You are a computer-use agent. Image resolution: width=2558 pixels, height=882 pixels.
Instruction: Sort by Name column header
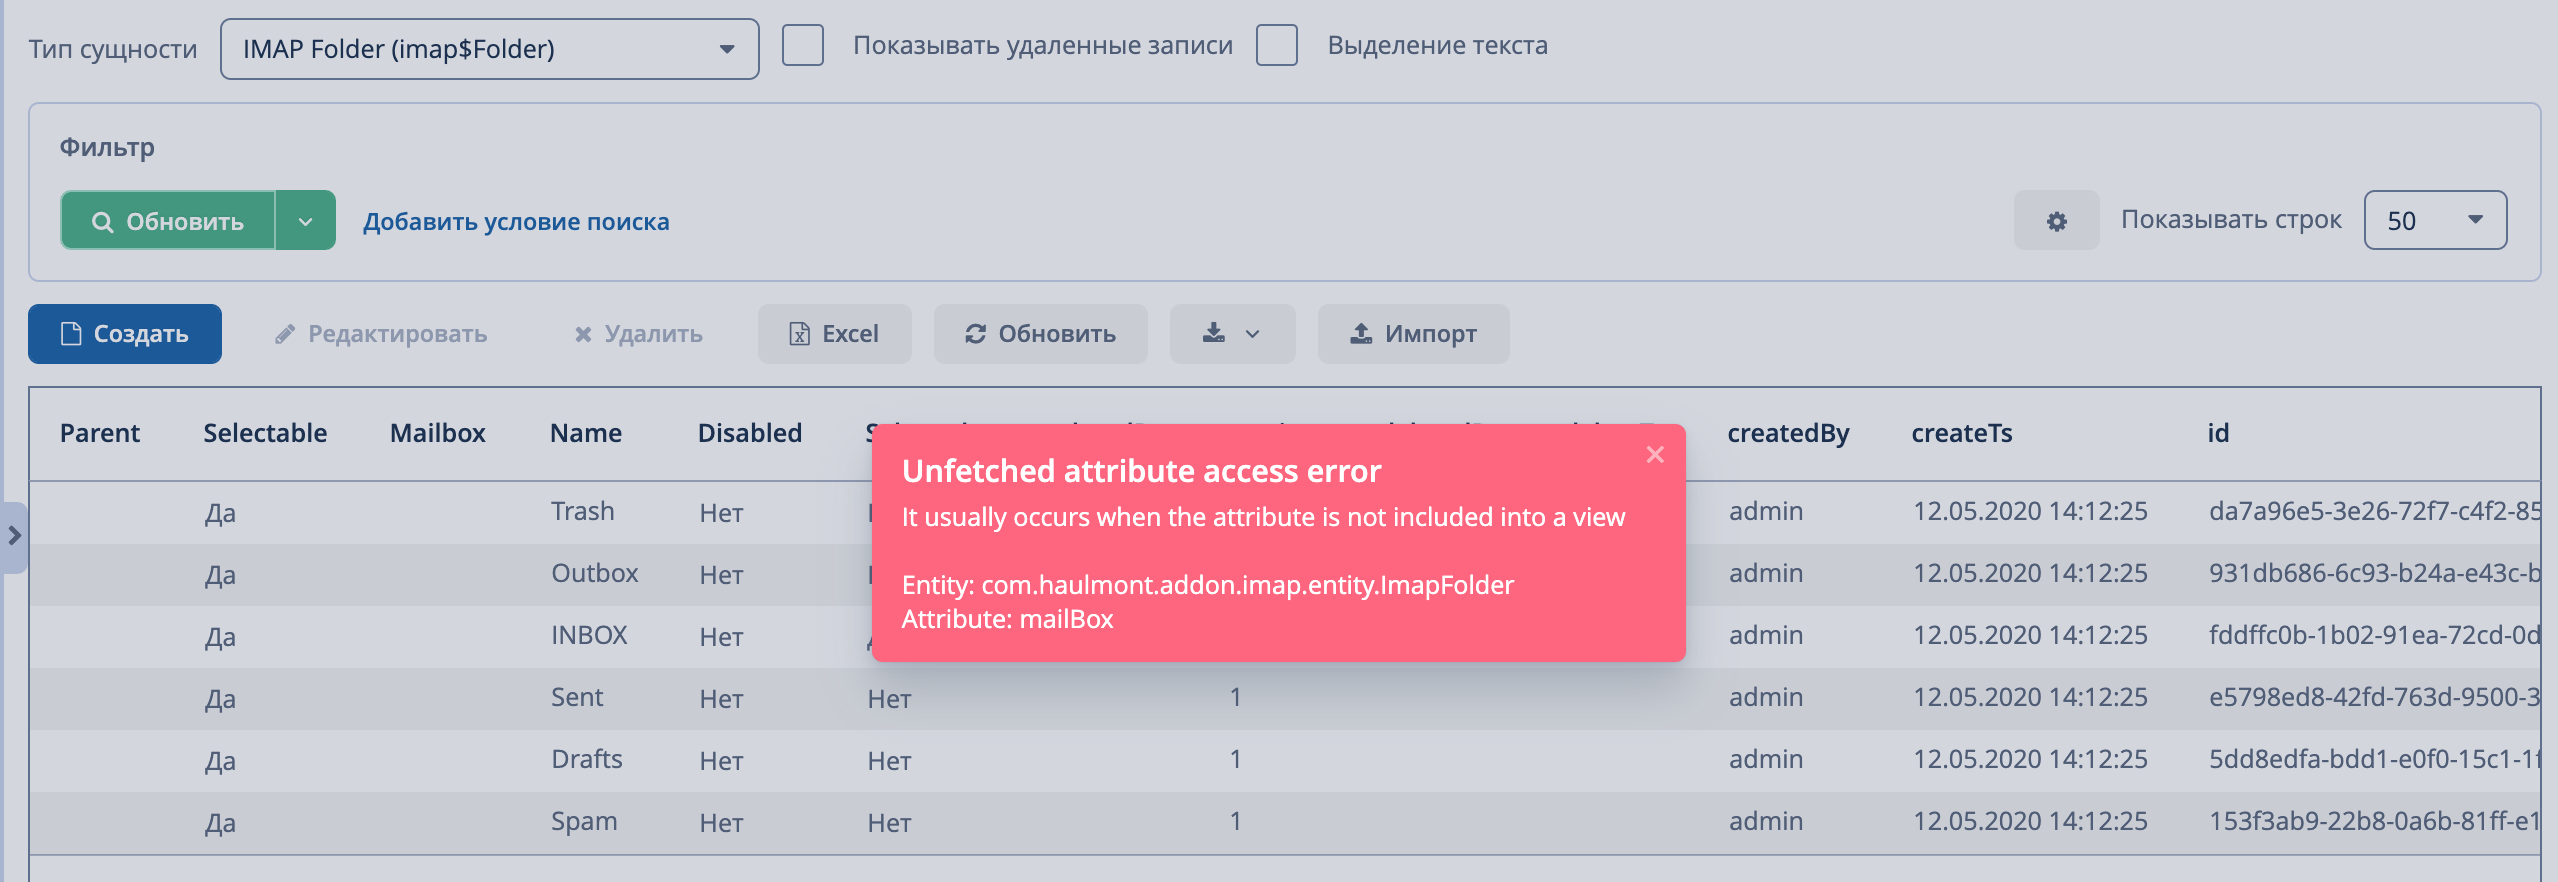[586, 433]
